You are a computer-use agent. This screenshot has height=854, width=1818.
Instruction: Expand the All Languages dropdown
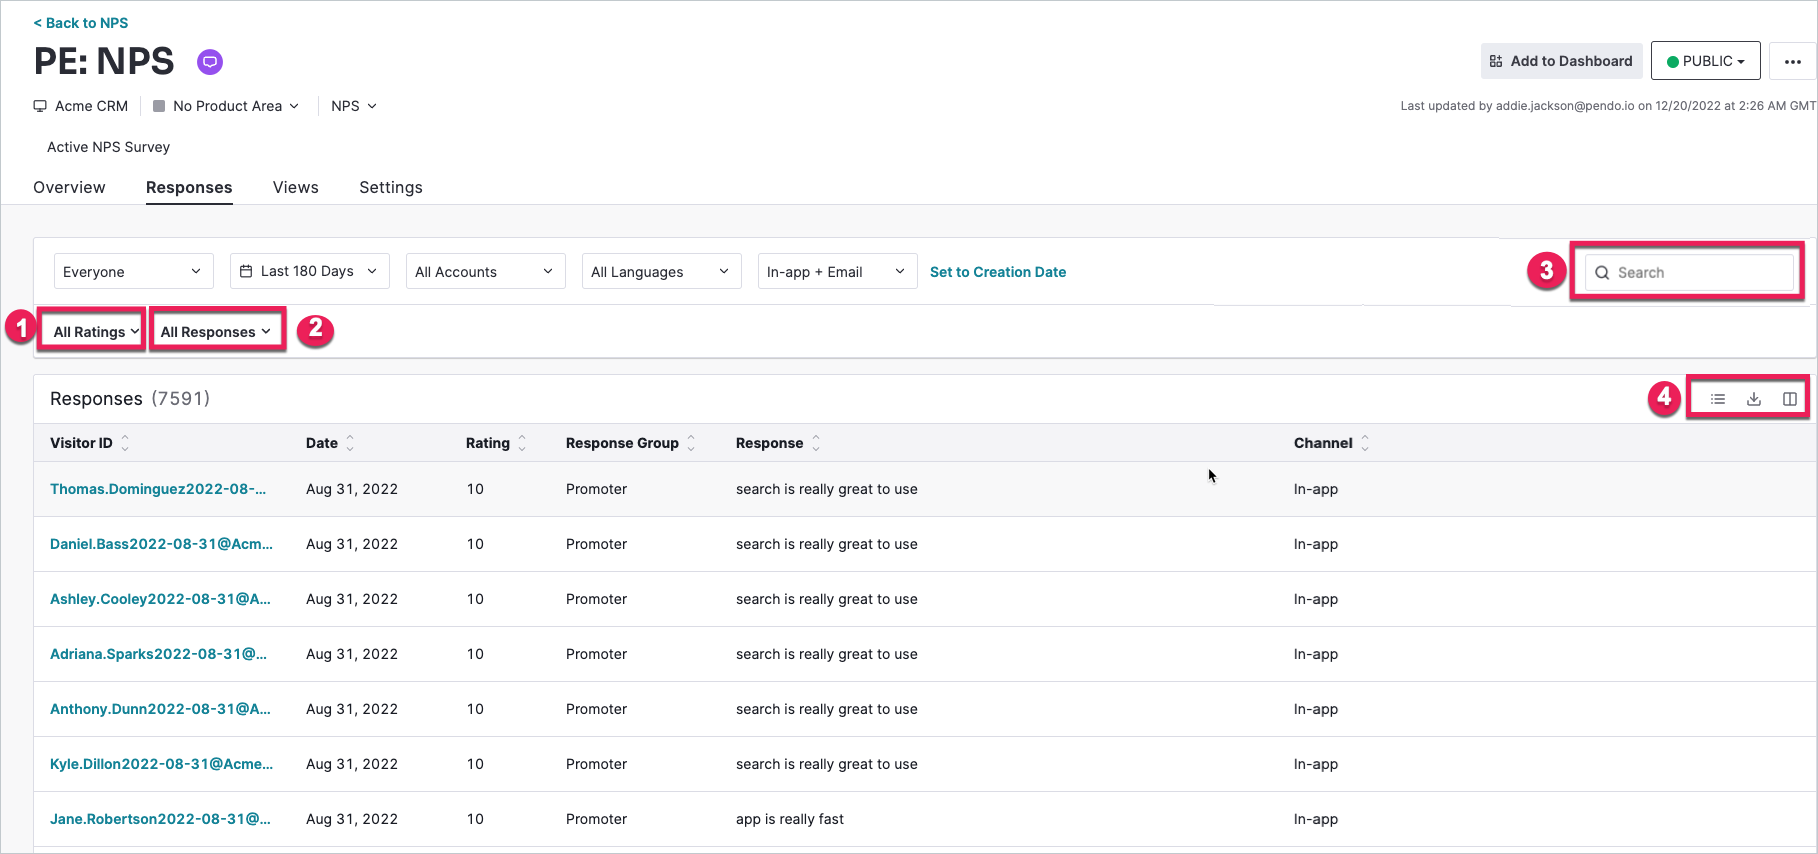(x=662, y=271)
